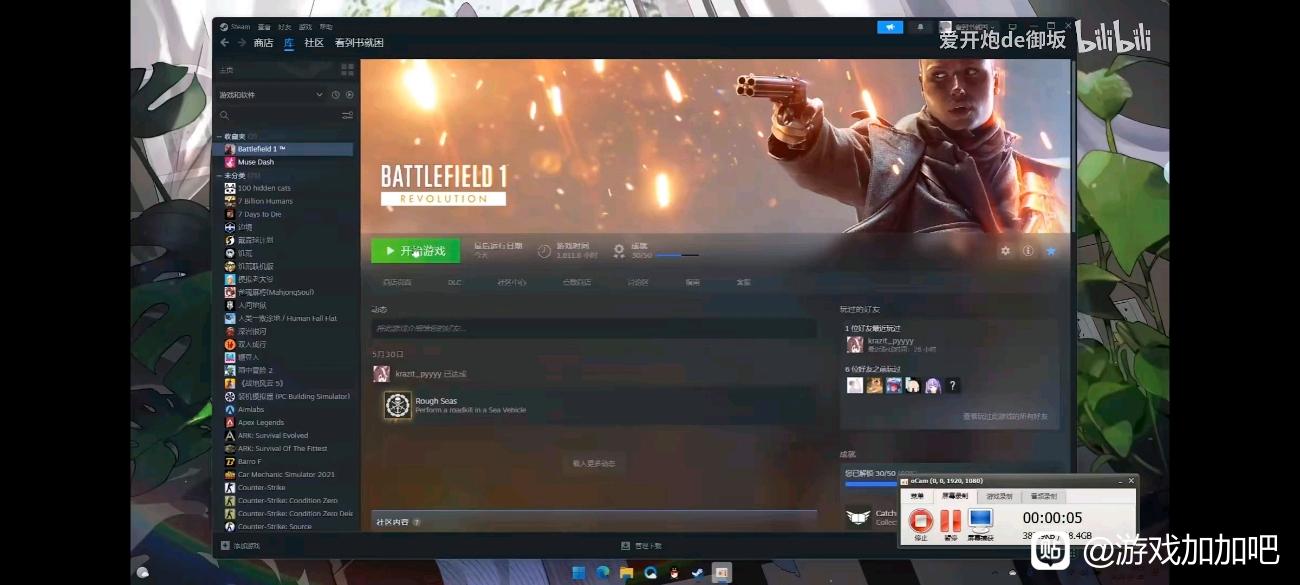Switch to the 库 Library tab
The width and height of the screenshot is (1300, 585).
point(289,43)
